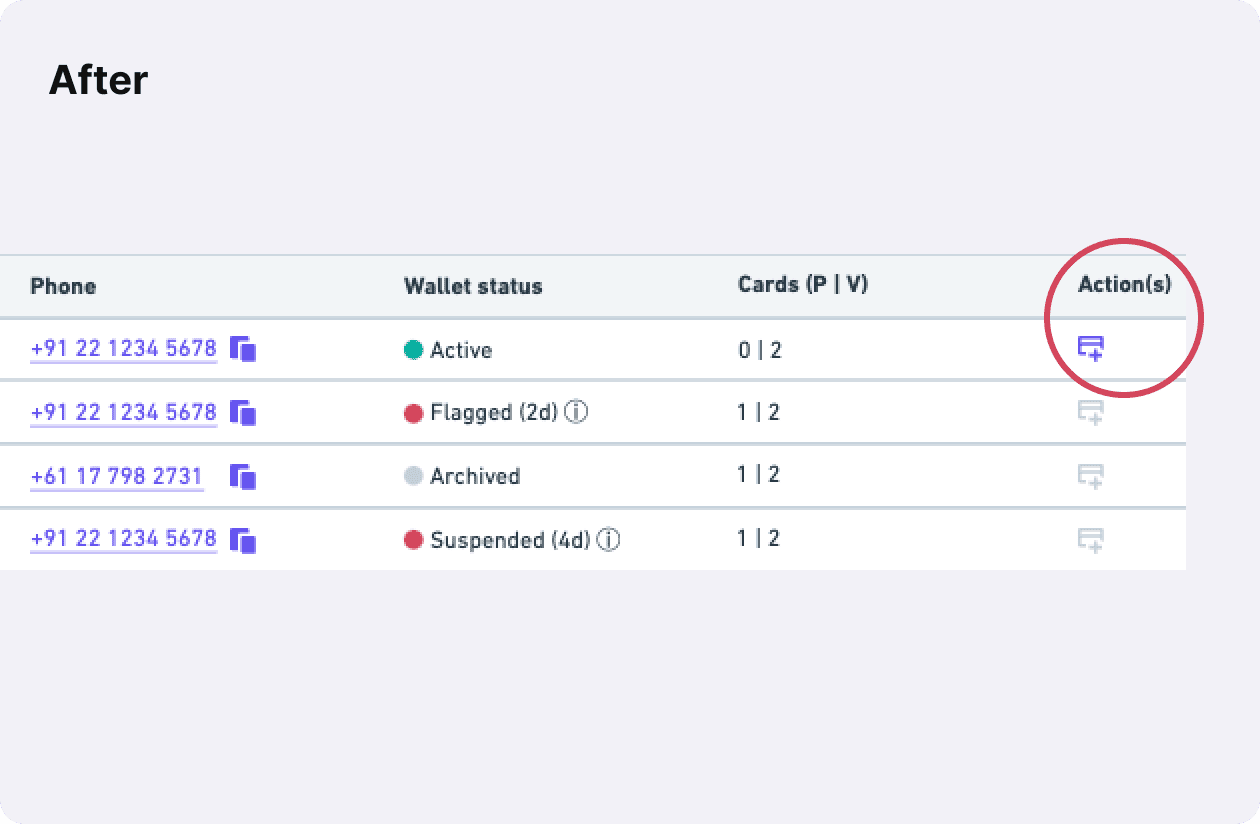Sort by the Phone column header
Image resolution: width=1260 pixels, height=824 pixels.
(63, 286)
